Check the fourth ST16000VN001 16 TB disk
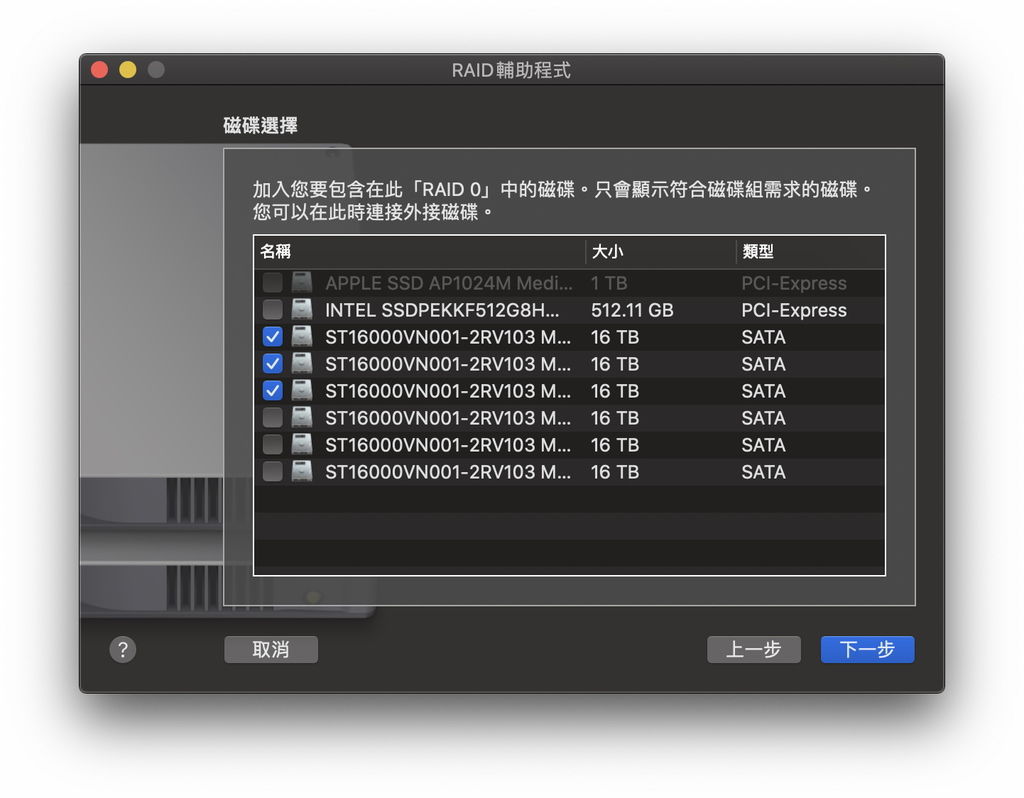 coord(272,418)
